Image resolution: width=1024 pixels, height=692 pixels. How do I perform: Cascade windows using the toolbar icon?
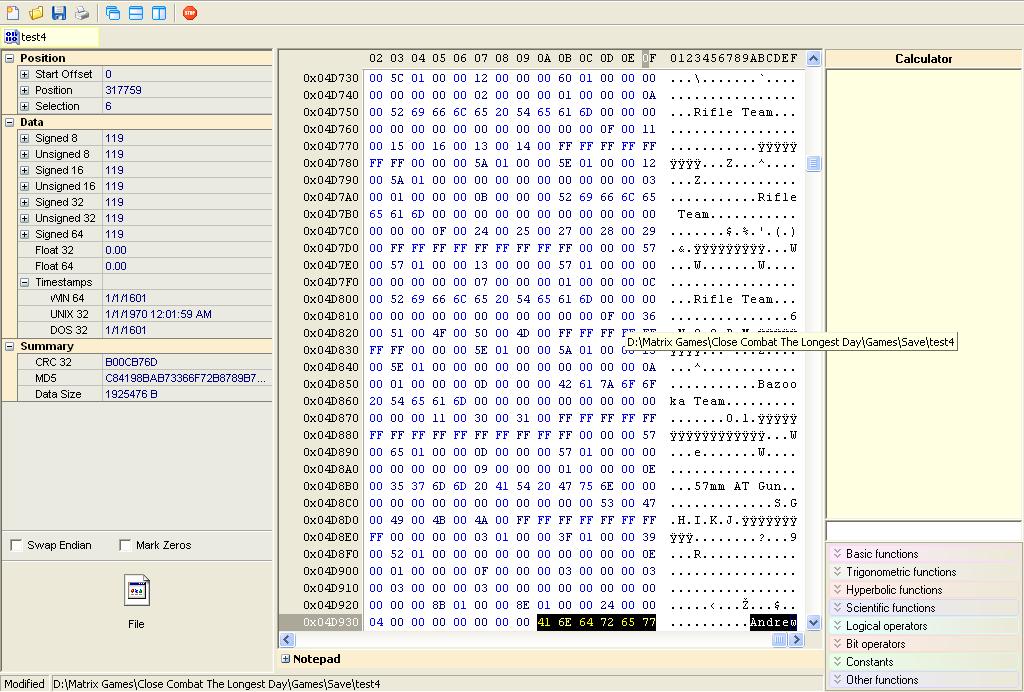113,12
